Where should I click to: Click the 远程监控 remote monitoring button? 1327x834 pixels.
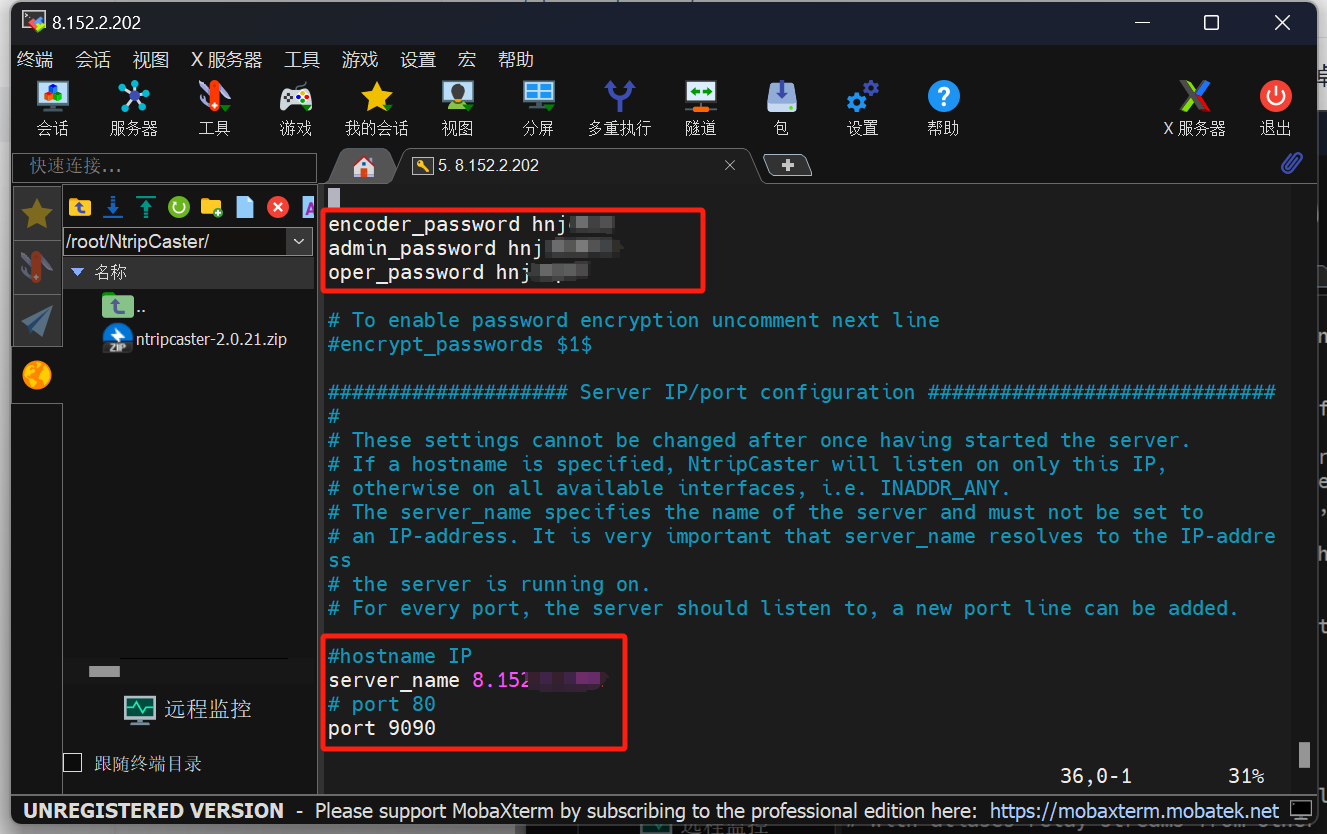188,709
